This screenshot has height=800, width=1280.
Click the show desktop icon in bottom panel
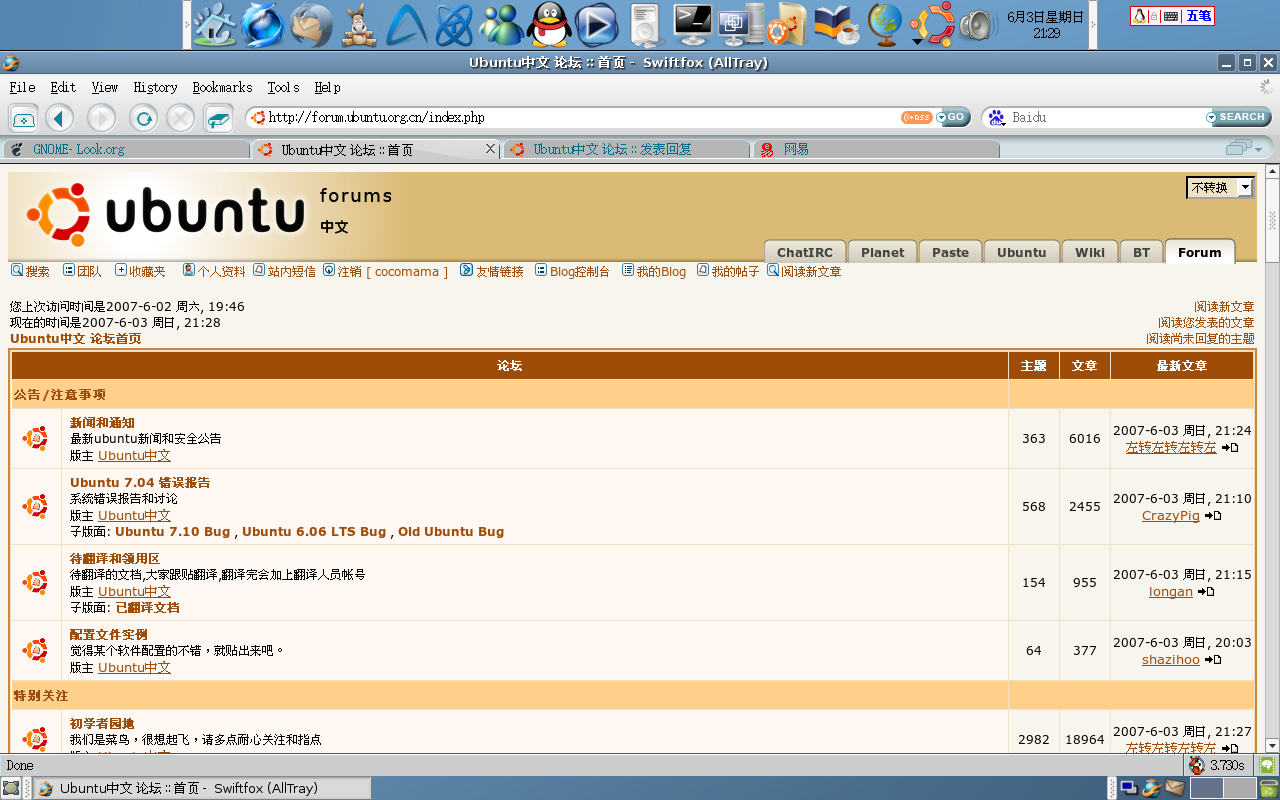[x=10, y=788]
